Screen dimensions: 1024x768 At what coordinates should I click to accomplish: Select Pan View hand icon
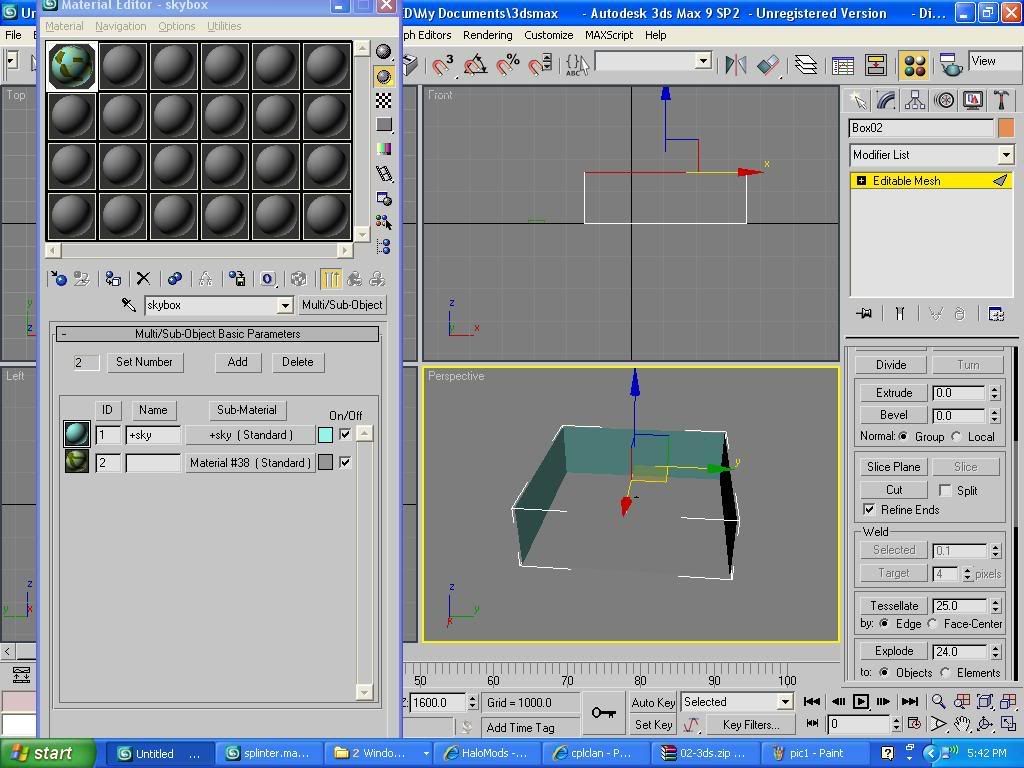click(x=961, y=724)
